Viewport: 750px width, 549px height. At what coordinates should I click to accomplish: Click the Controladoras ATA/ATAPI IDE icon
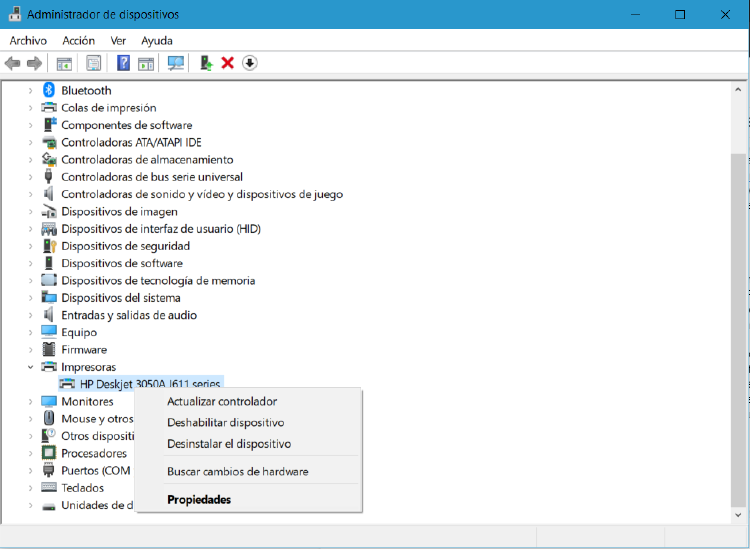click(x=49, y=142)
